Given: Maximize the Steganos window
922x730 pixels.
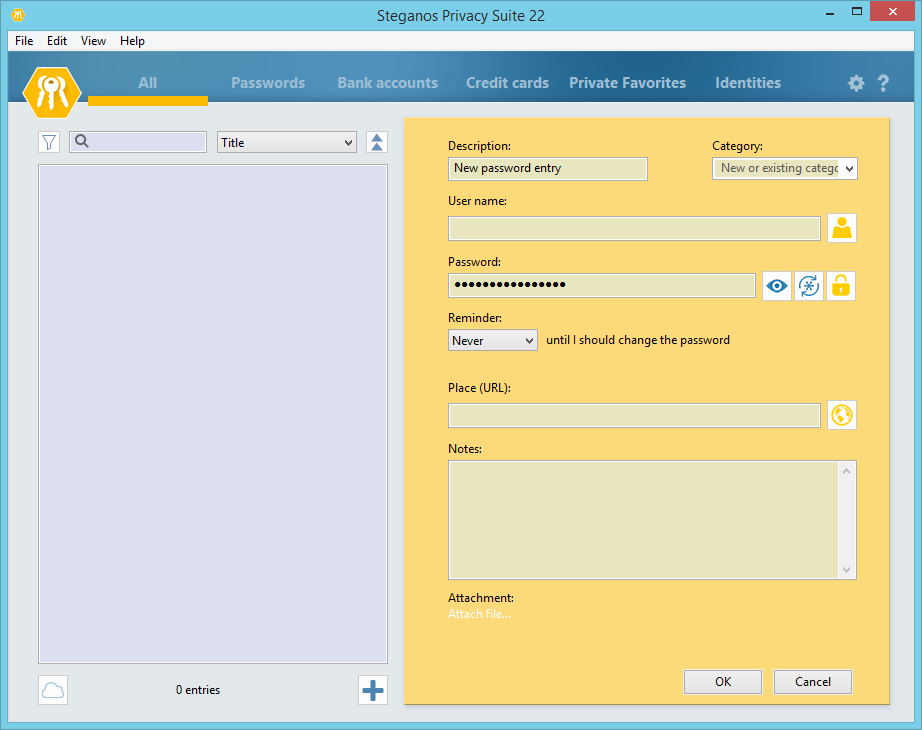Looking at the screenshot, I should pyautogui.click(x=857, y=12).
